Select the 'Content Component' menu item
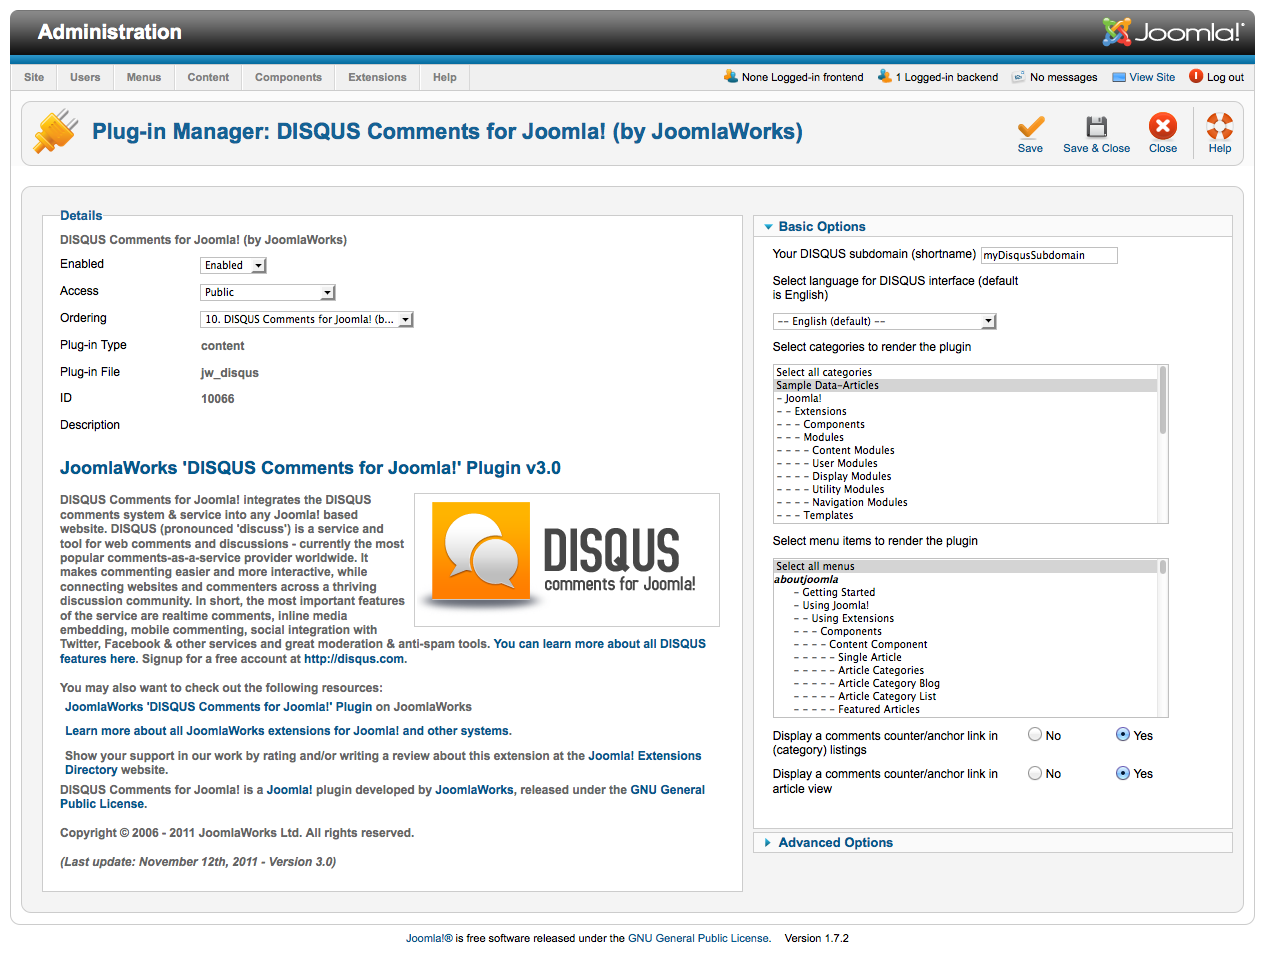Screen dimensions: 1265x968 coord(965,644)
